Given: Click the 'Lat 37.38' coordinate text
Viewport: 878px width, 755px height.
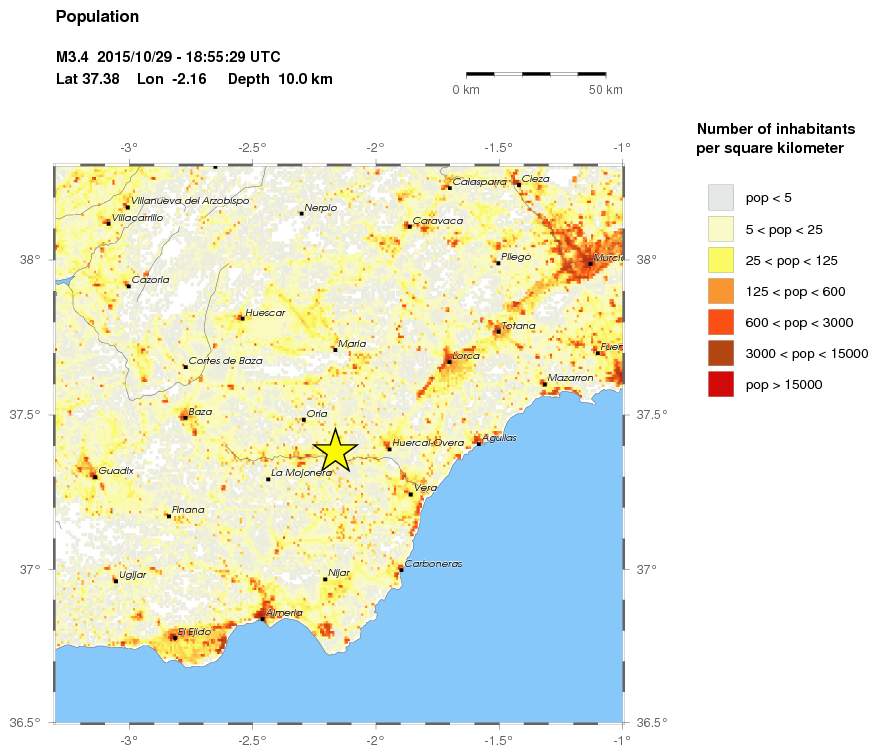Looking at the screenshot, I should coord(88,79).
